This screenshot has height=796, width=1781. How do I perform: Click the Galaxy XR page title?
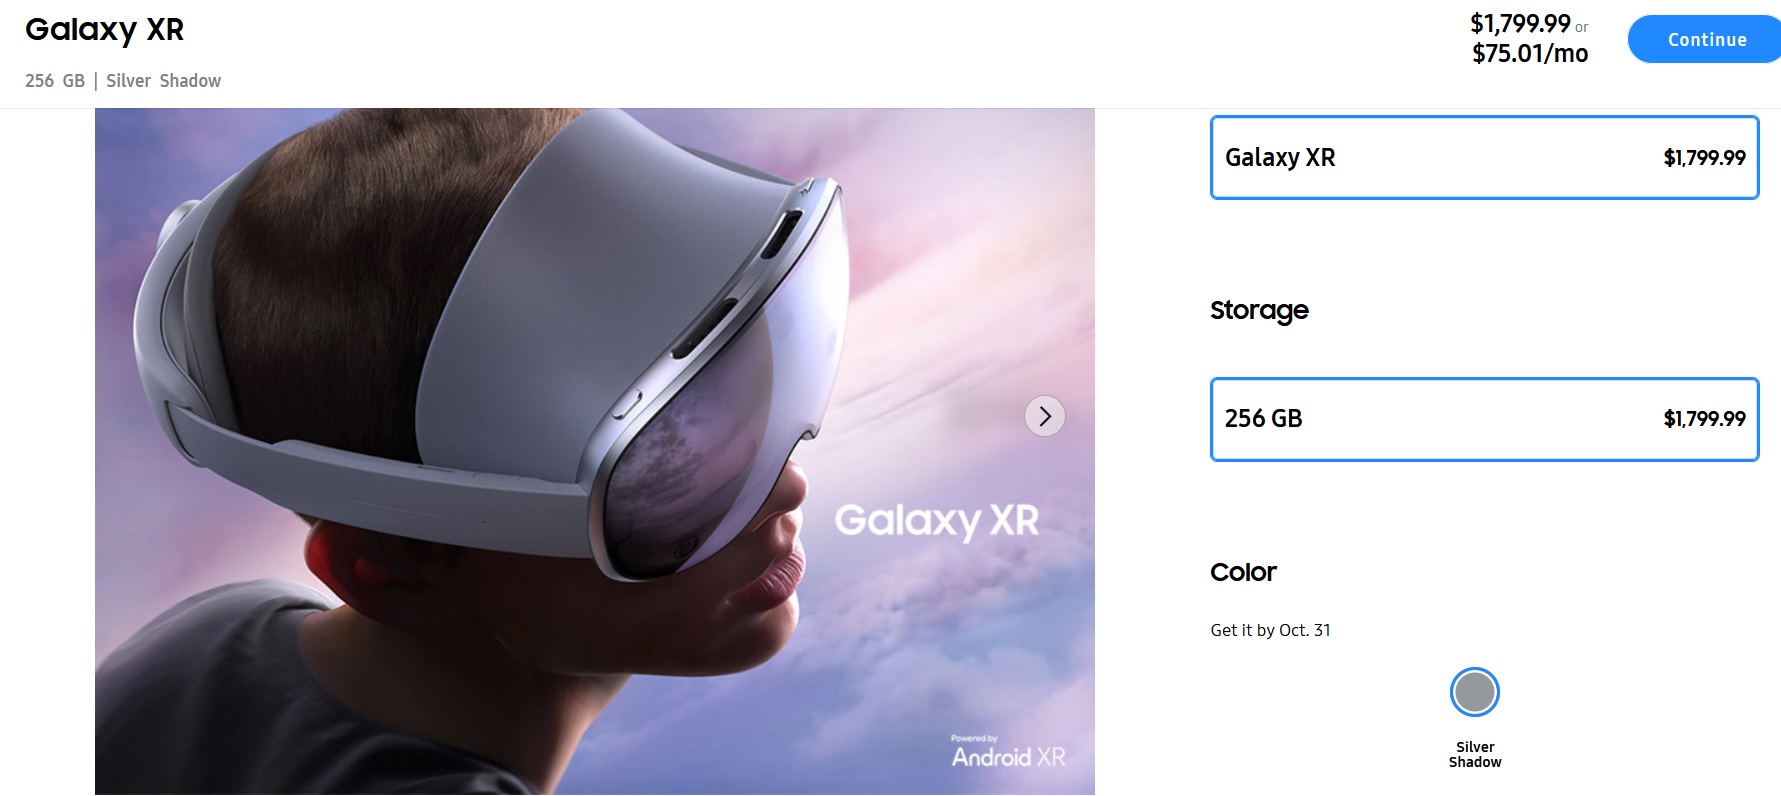click(105, 30)
